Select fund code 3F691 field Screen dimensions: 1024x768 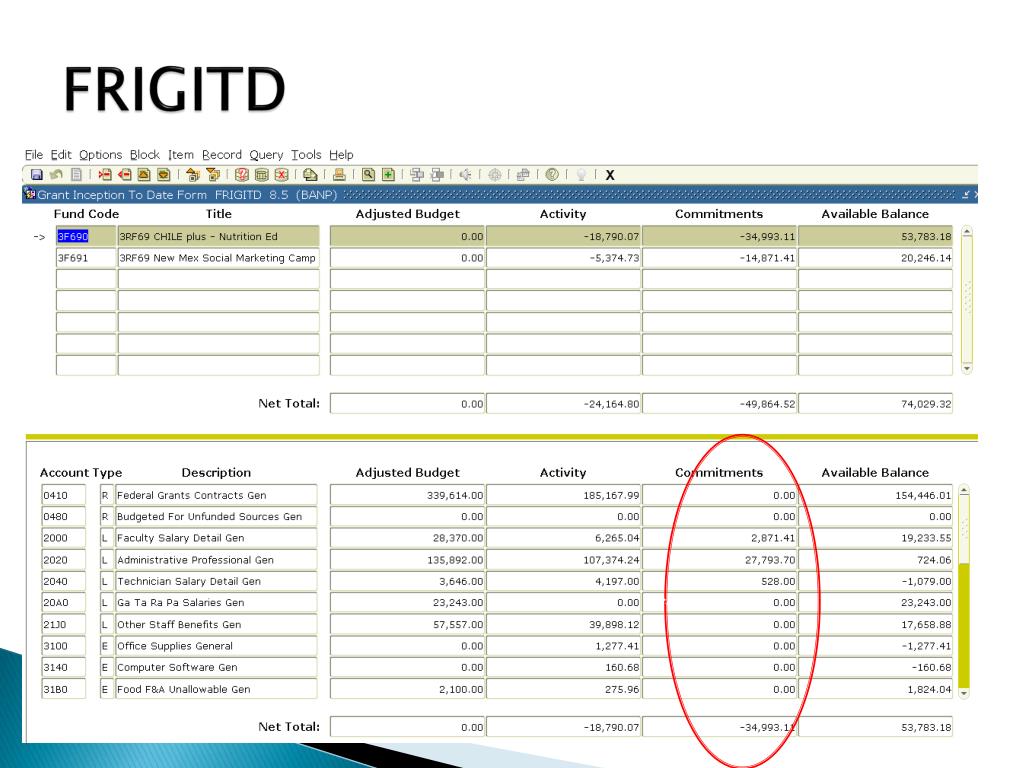point(86,258)
